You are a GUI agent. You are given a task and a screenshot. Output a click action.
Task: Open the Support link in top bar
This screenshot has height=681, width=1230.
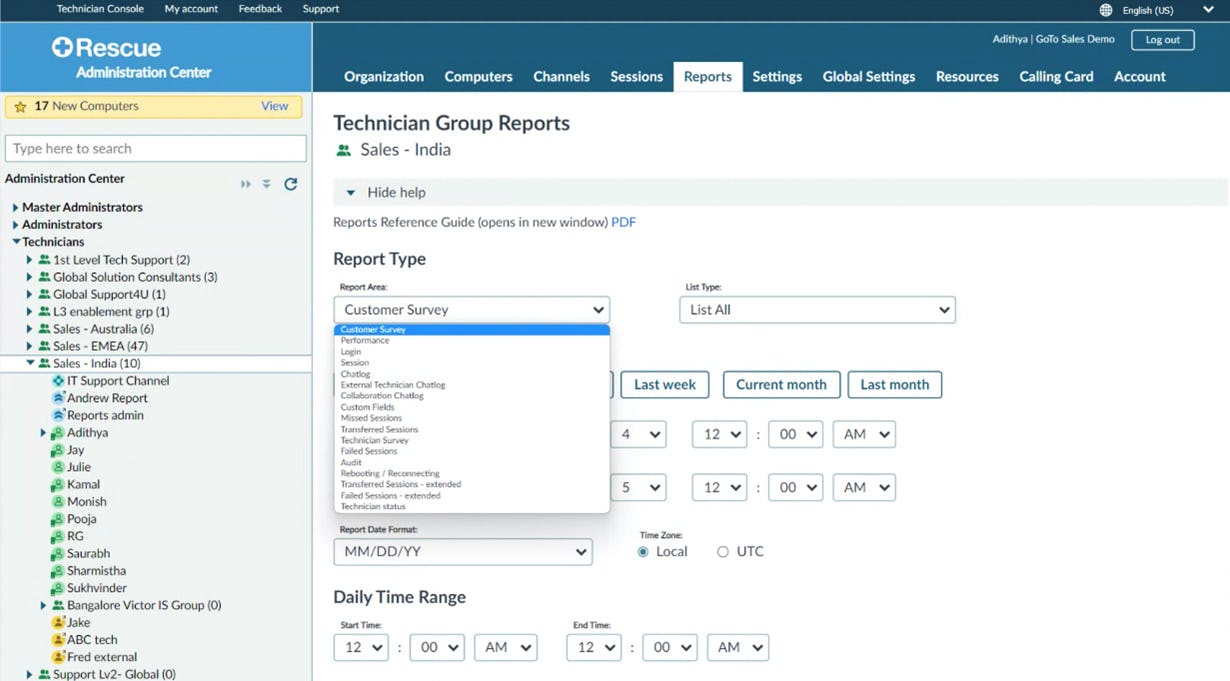click(x=321, y=9)
